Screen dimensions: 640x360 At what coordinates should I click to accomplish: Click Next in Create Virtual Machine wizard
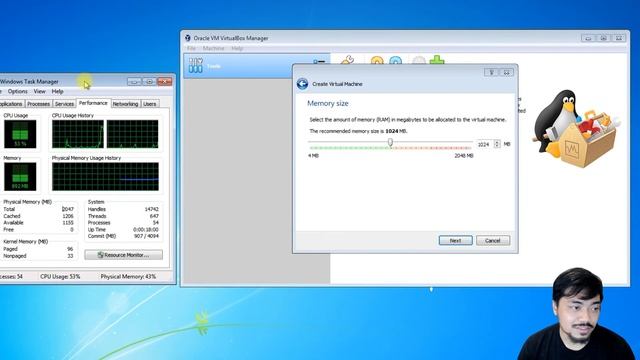pyautogui.click(x=456, y=240)
